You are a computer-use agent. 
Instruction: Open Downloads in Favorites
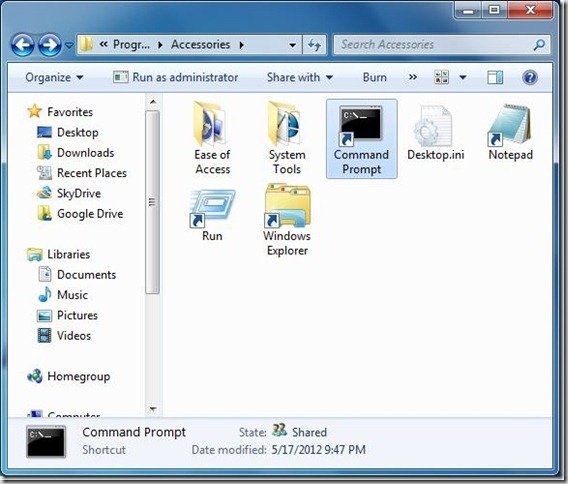click(75, 153)
